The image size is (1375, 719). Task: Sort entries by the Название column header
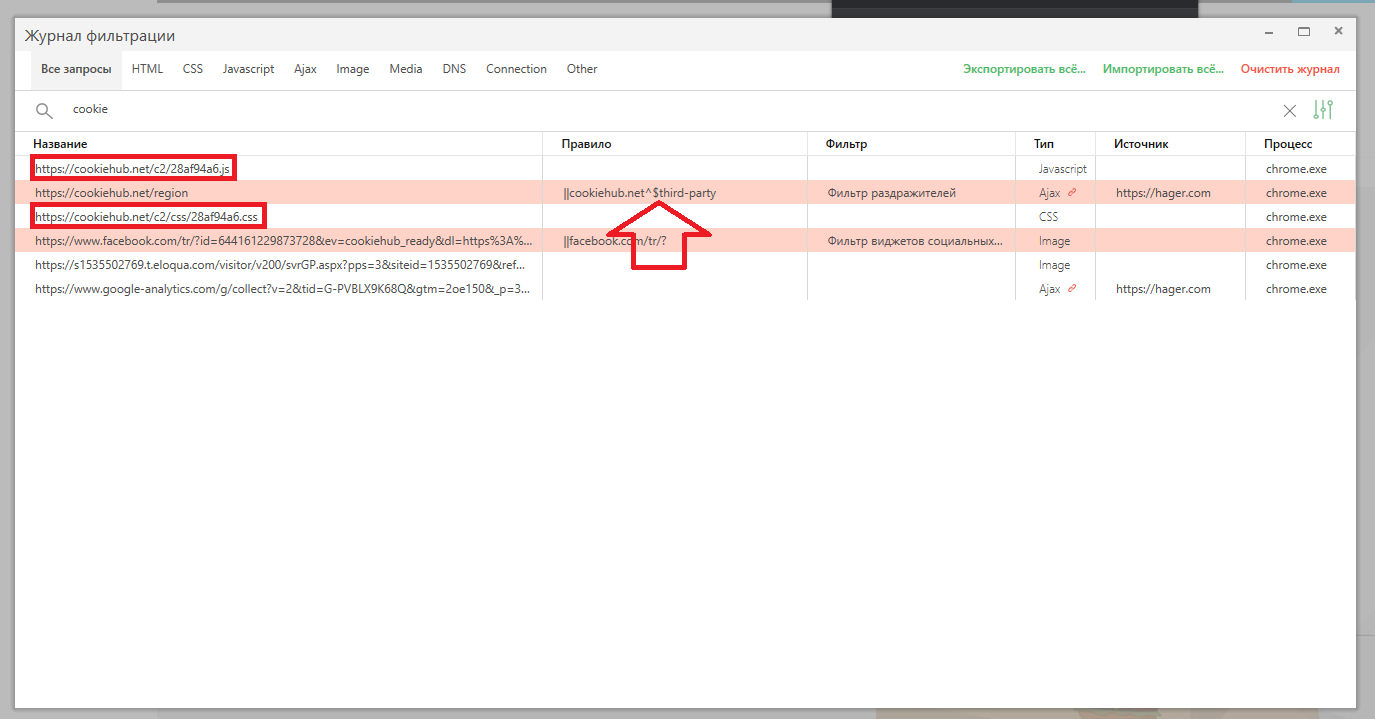[62, 143]
